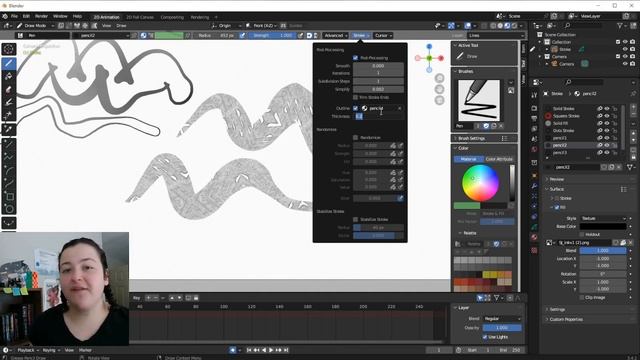Toggle the Outline checkbox
Image resolution: width=640 pixels, height=360 pixels.
355,108
